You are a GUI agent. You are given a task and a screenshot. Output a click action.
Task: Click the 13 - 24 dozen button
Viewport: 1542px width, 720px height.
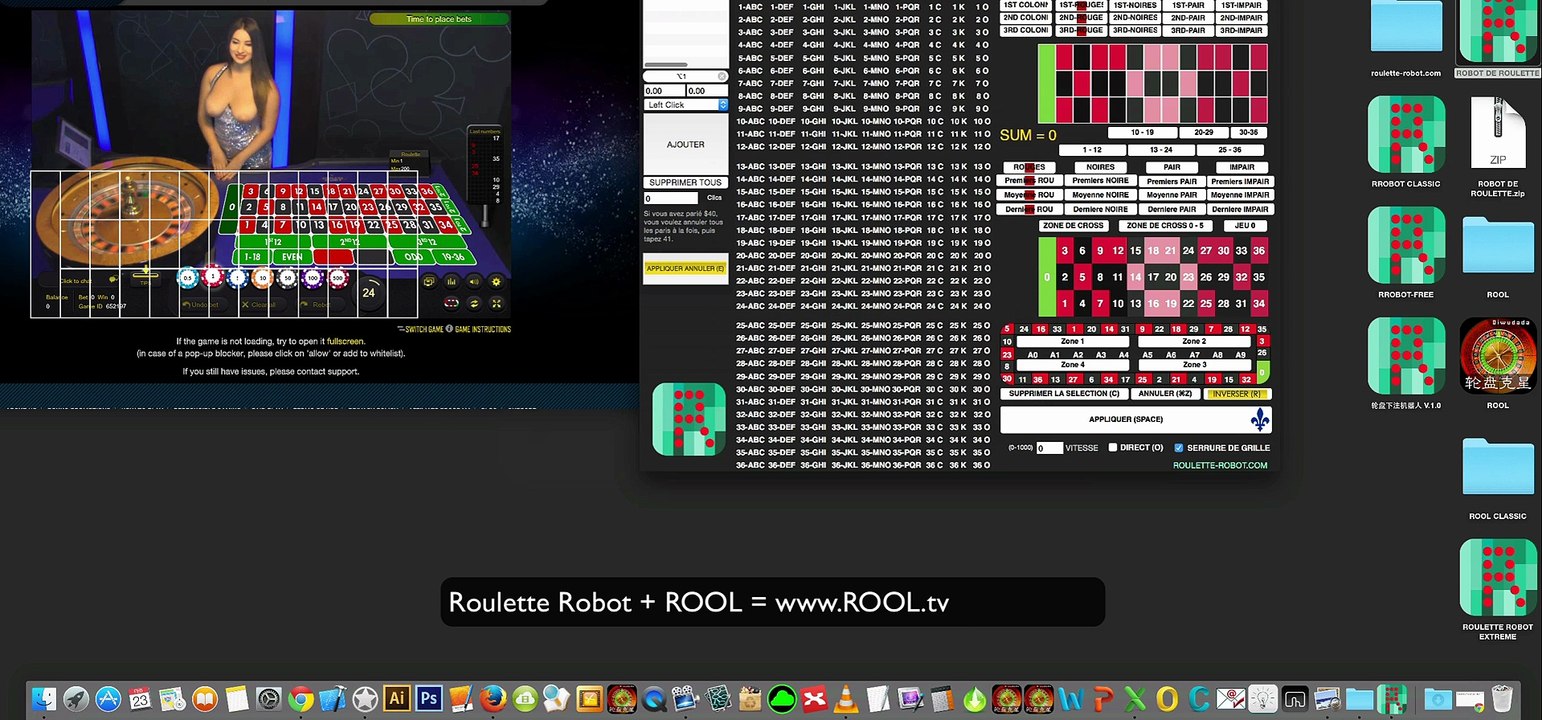[1161, 150]
